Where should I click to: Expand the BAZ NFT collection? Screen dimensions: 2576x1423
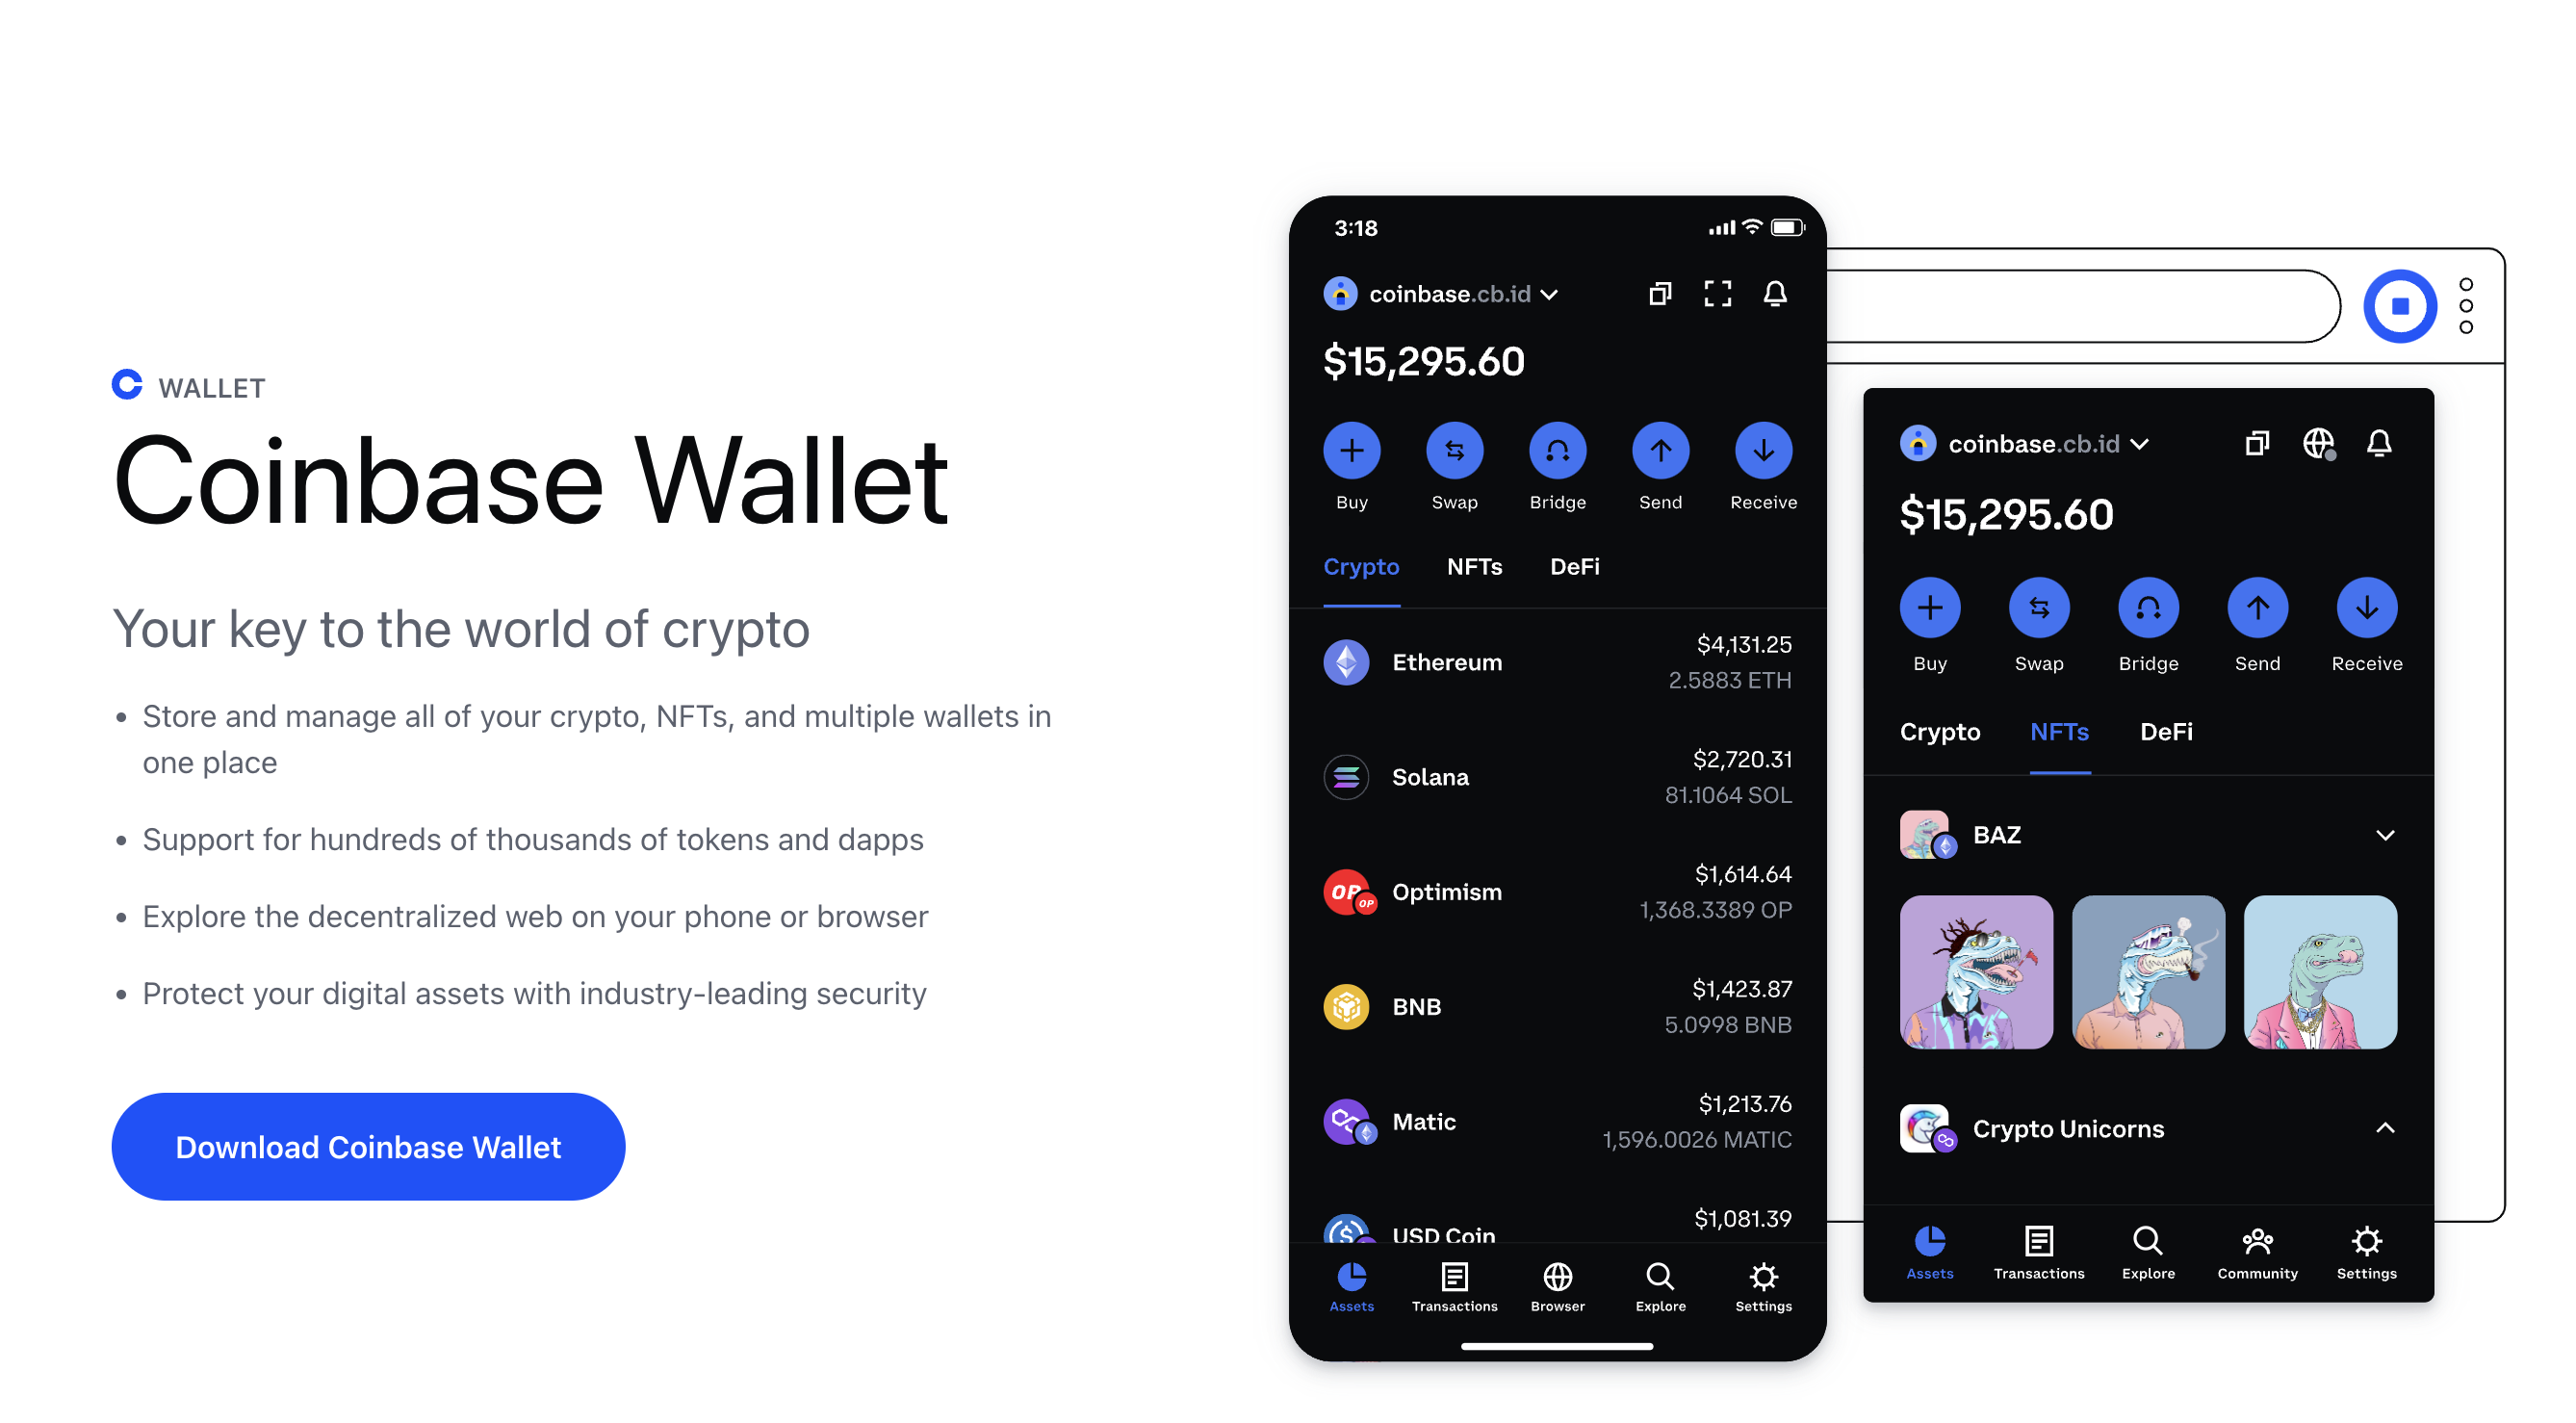2387,836
